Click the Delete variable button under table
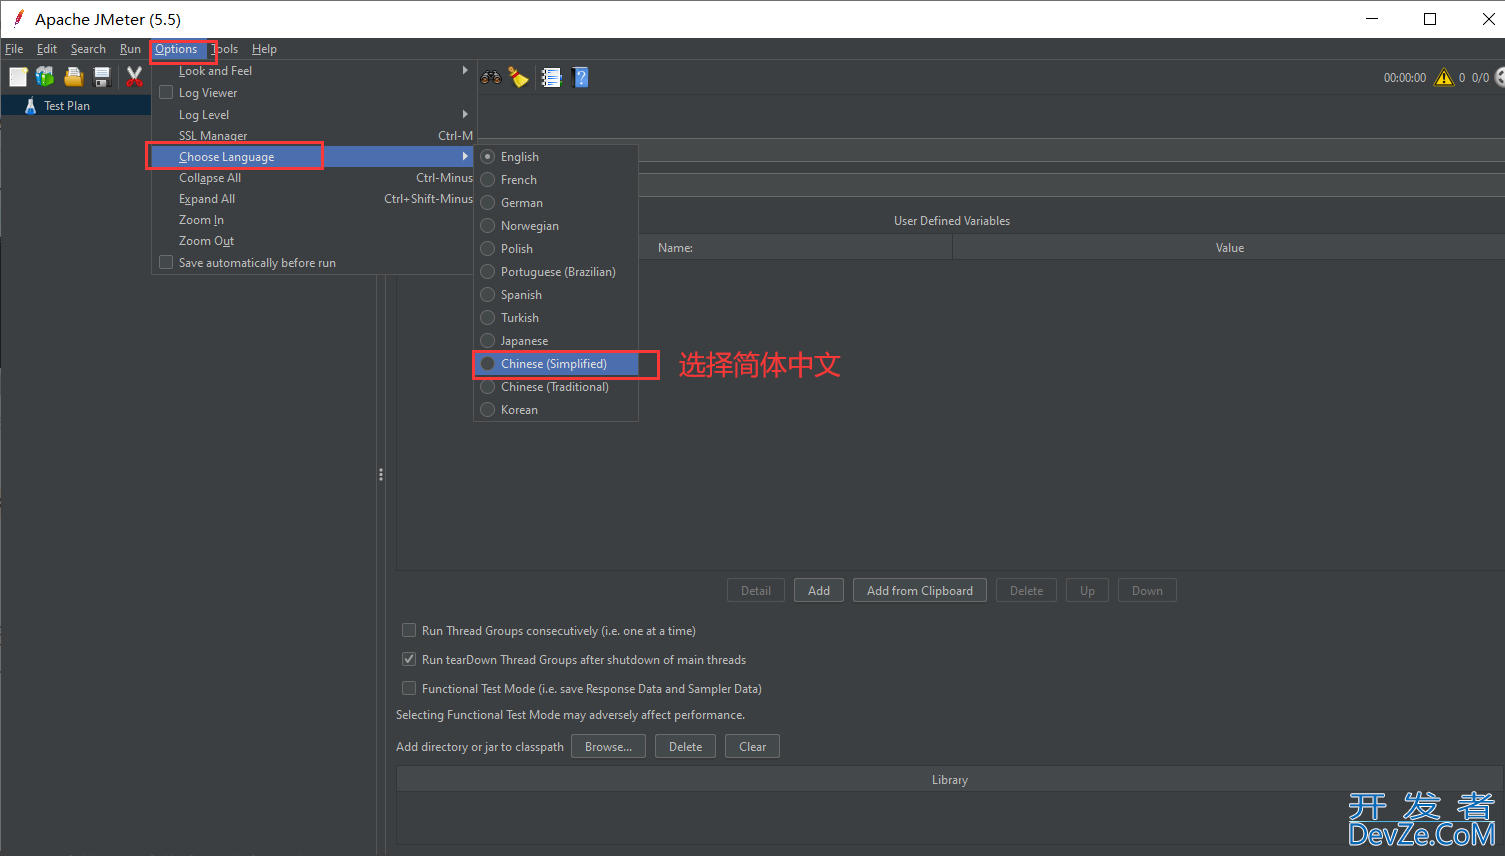This screenshot has width=1505, height=856. [1026, 590]
